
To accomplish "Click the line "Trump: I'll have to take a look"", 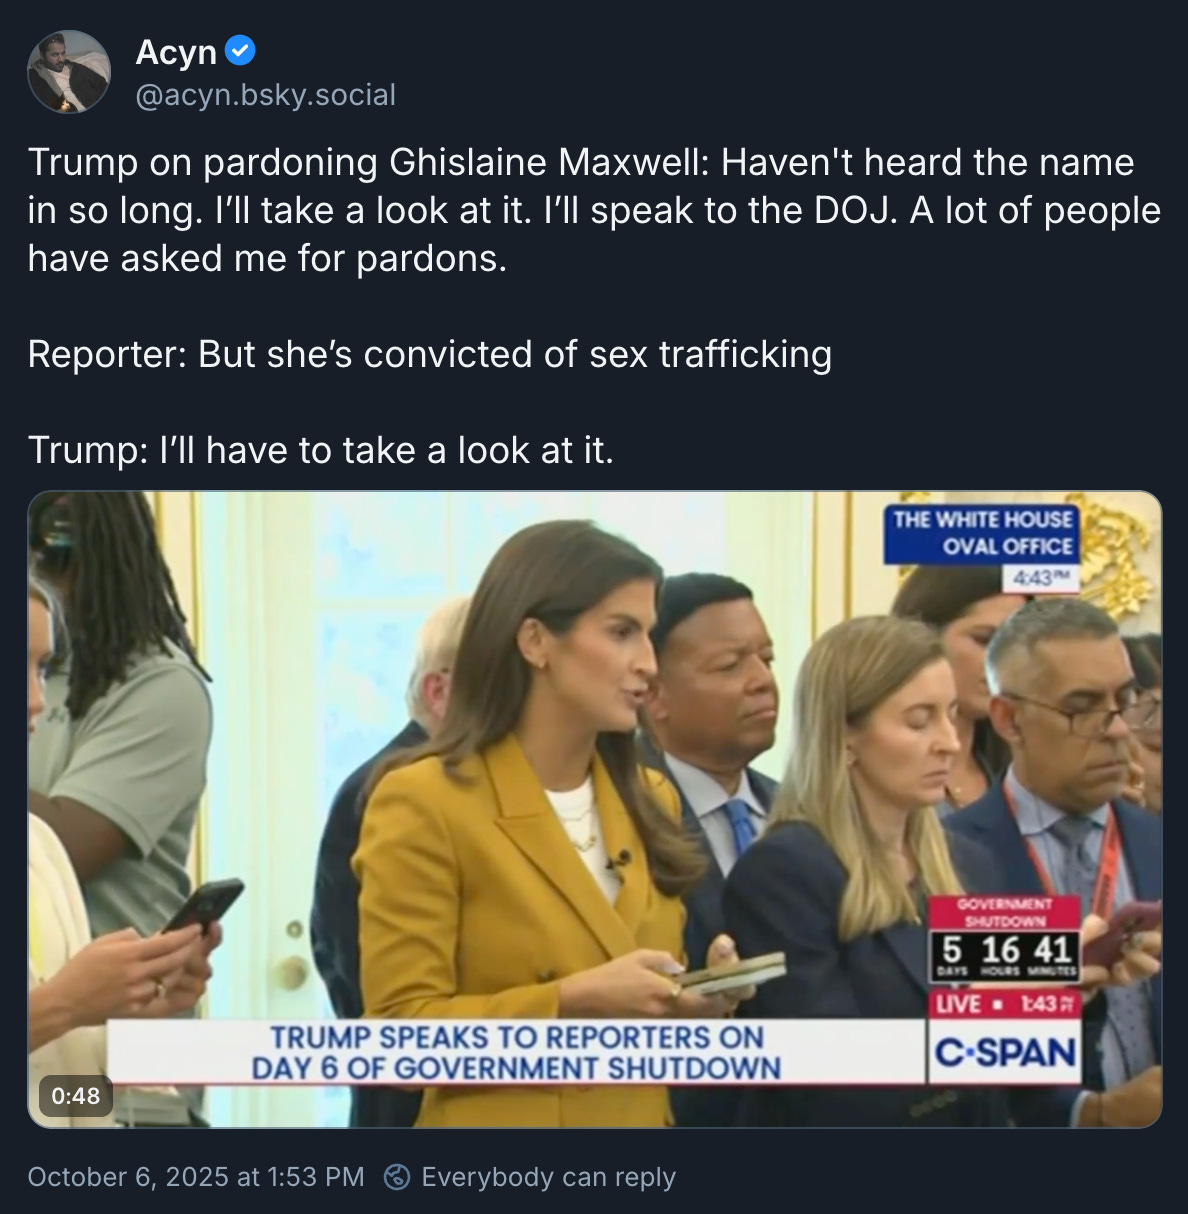I will point(321,450).
